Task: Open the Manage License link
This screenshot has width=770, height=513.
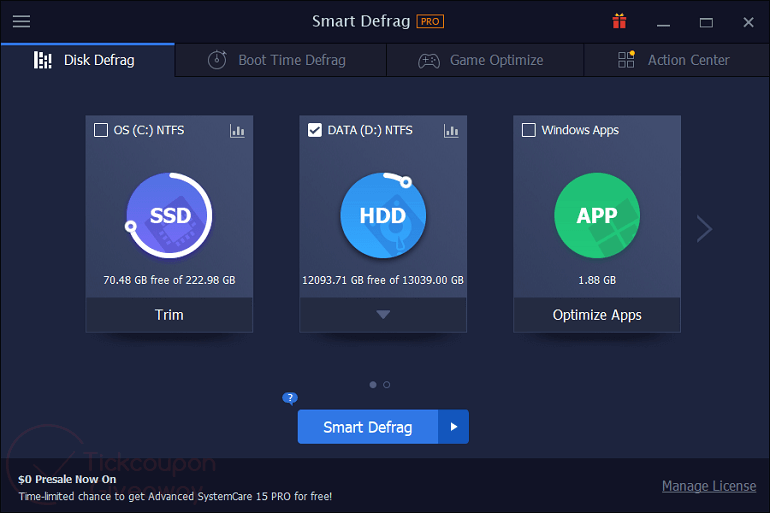Action: [x=708, y=486]
